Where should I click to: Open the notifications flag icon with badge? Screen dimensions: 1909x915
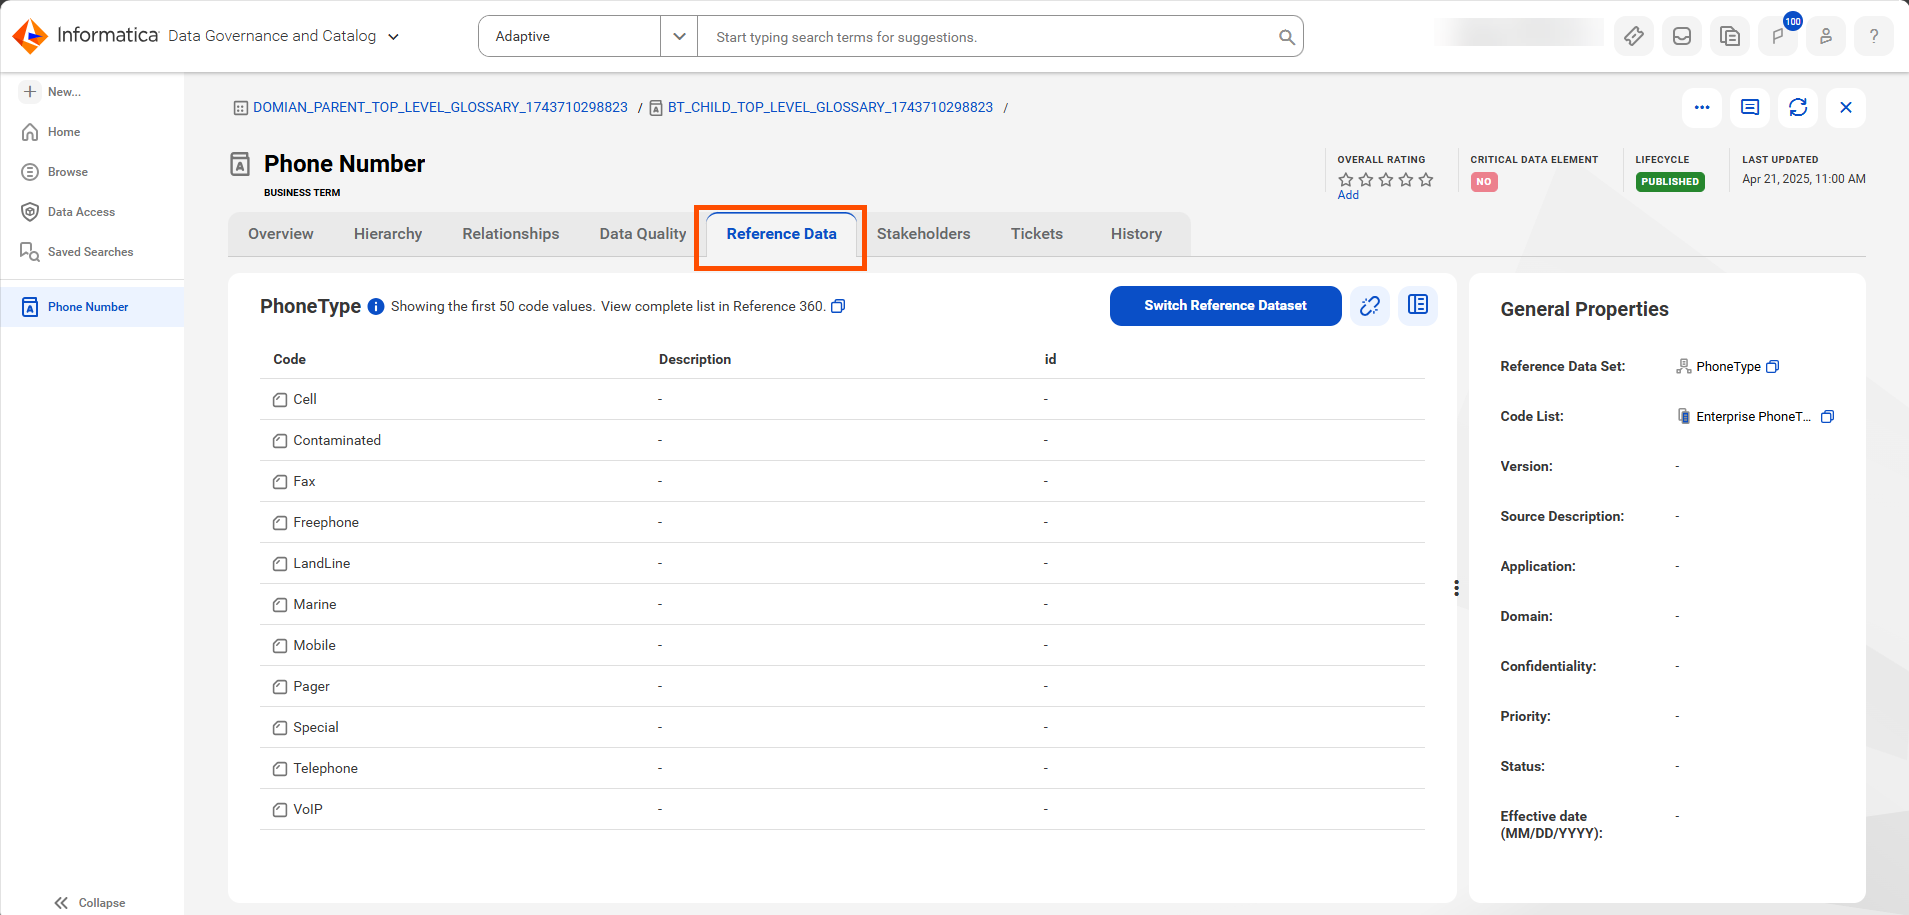tap(1778, 37)
